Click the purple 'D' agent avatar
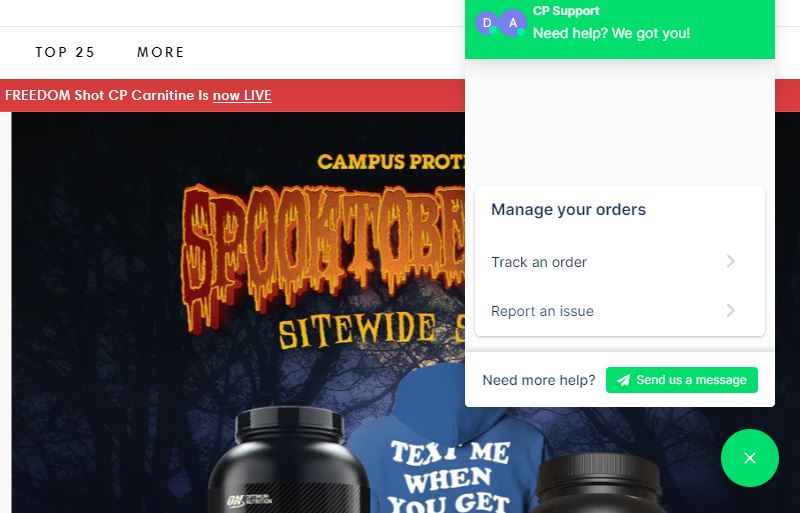This screenshot has height=513, width=800. [x=486, y=23]
